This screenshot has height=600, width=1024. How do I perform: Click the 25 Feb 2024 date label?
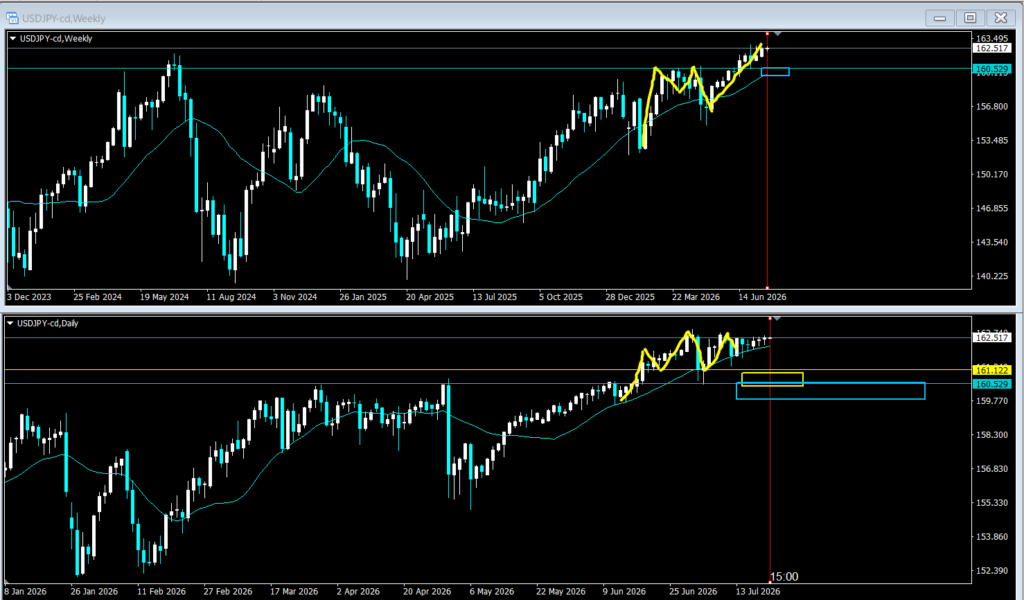(x=97, y=297)
